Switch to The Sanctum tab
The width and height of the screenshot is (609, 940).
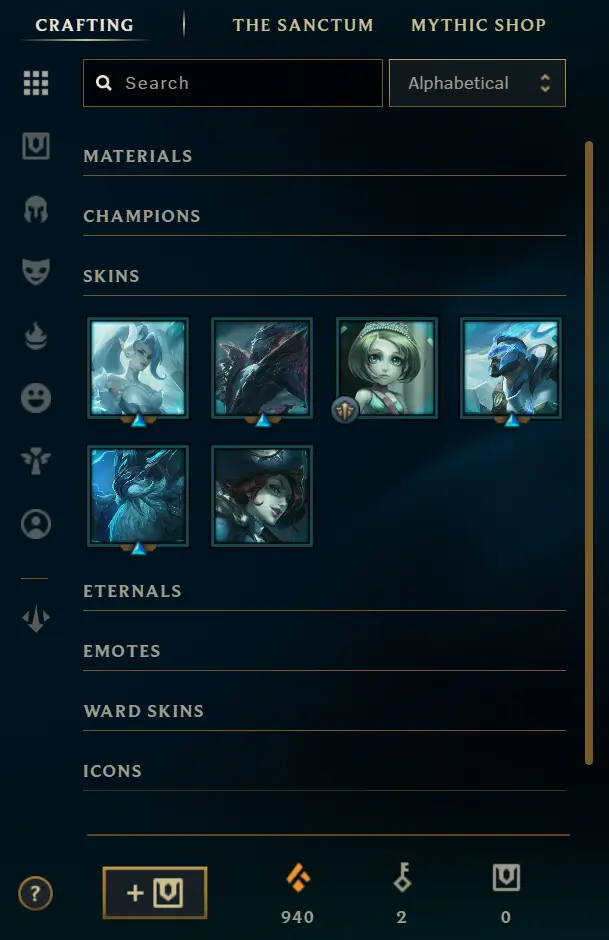(x=303, y=25)
